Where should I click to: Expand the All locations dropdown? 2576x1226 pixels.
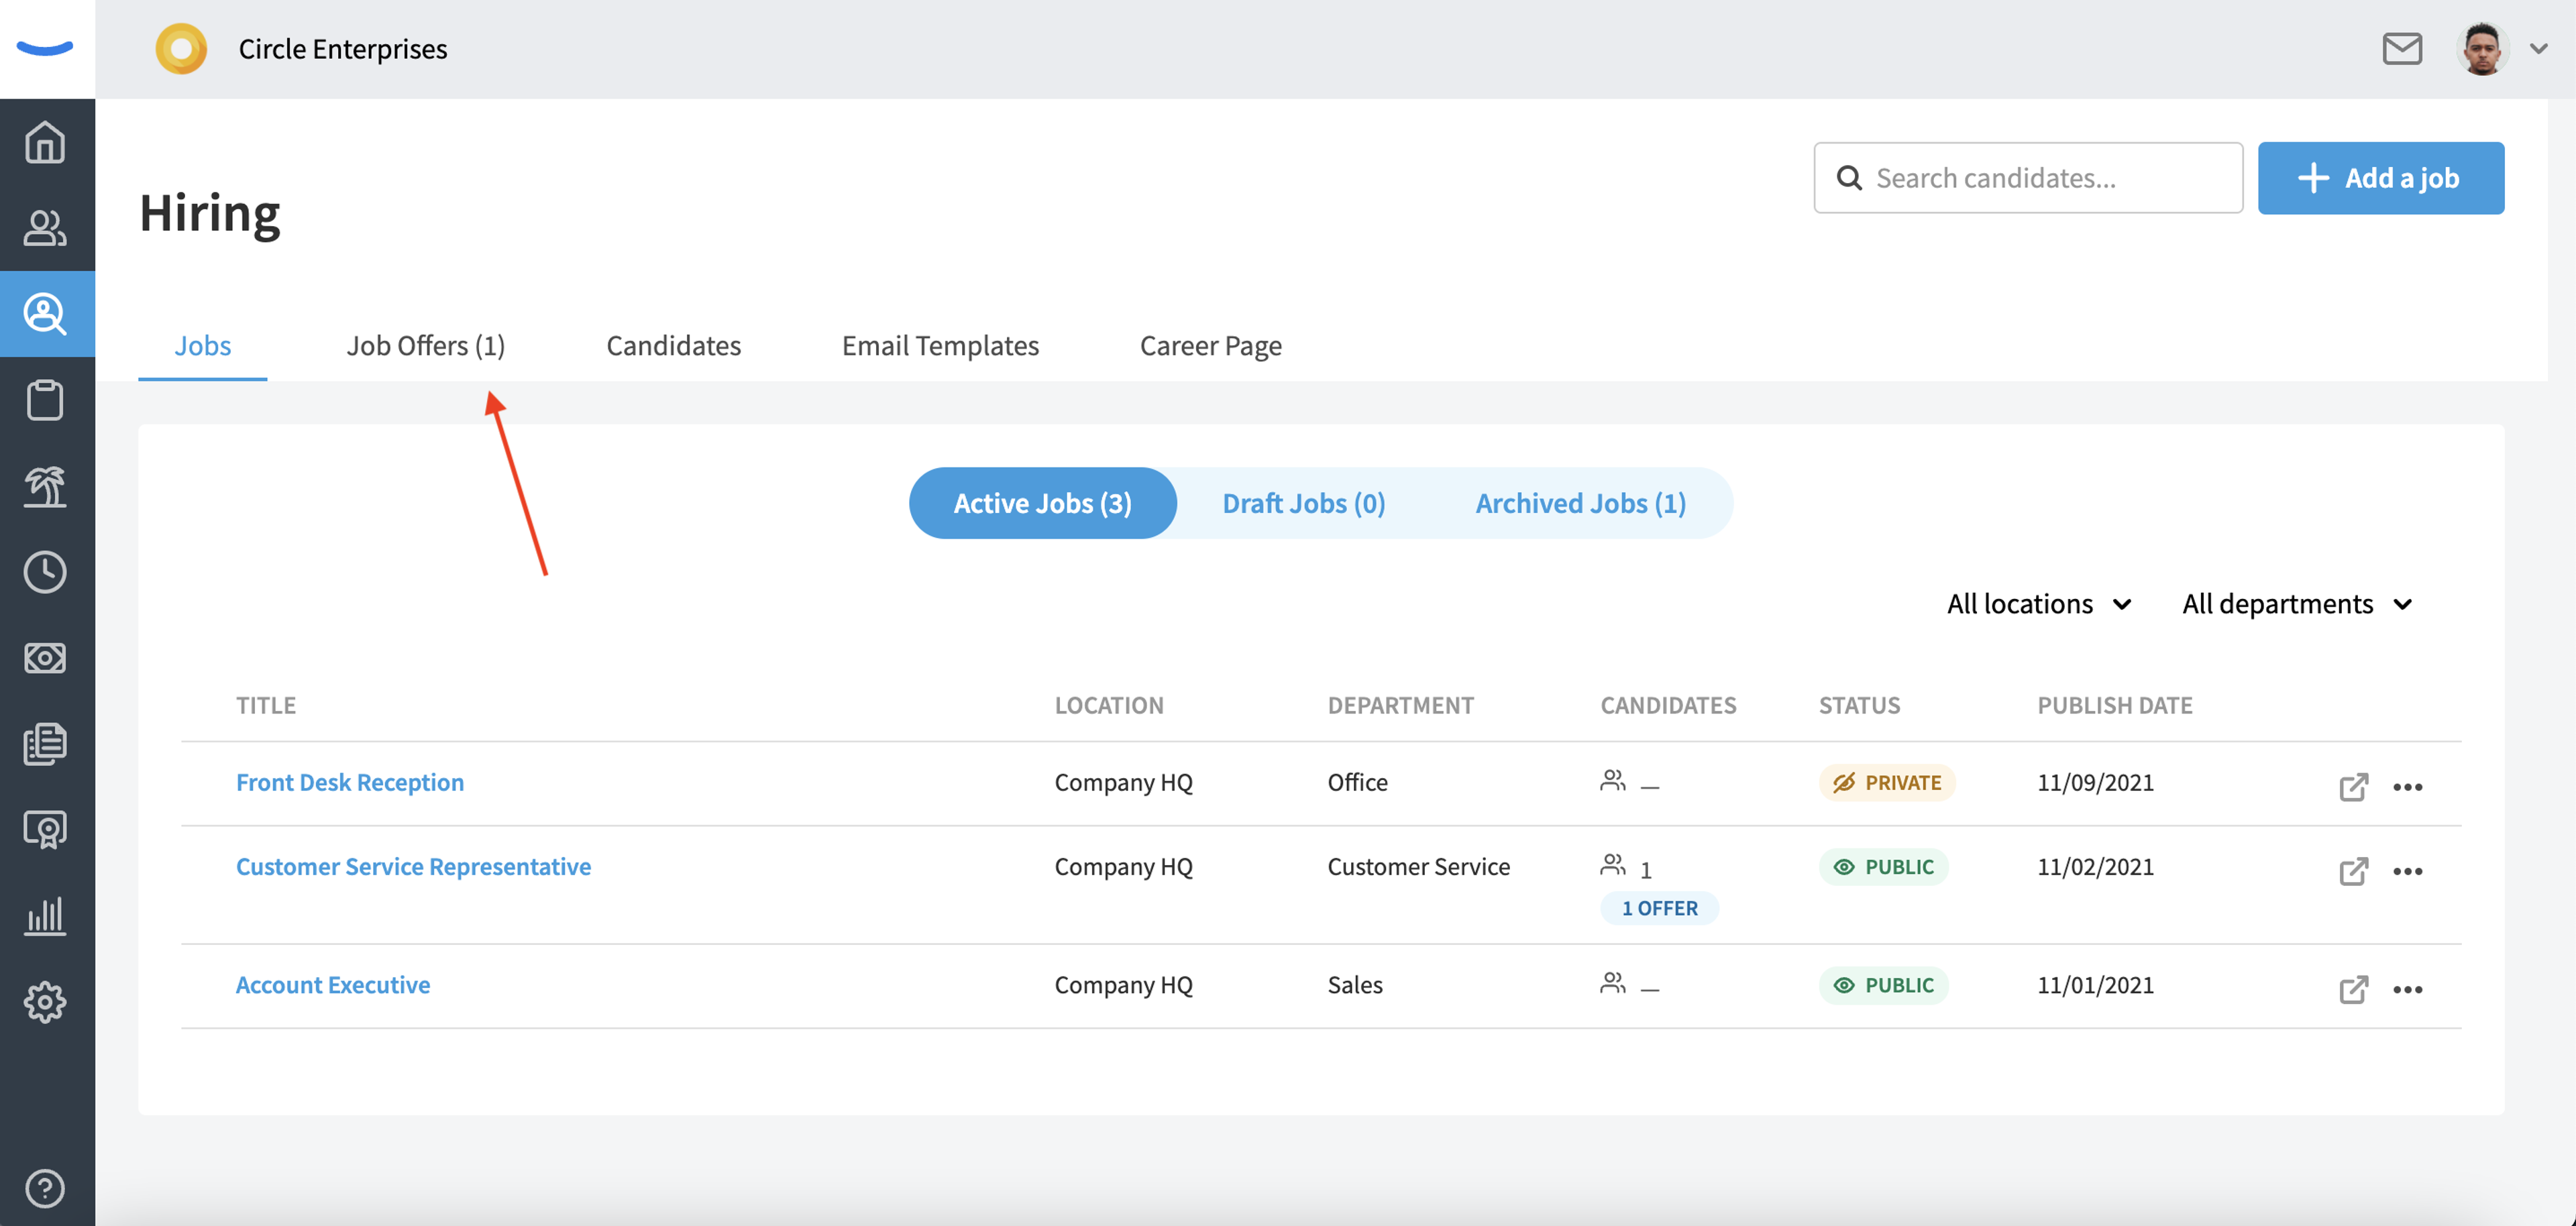[x=2039, y=604]
